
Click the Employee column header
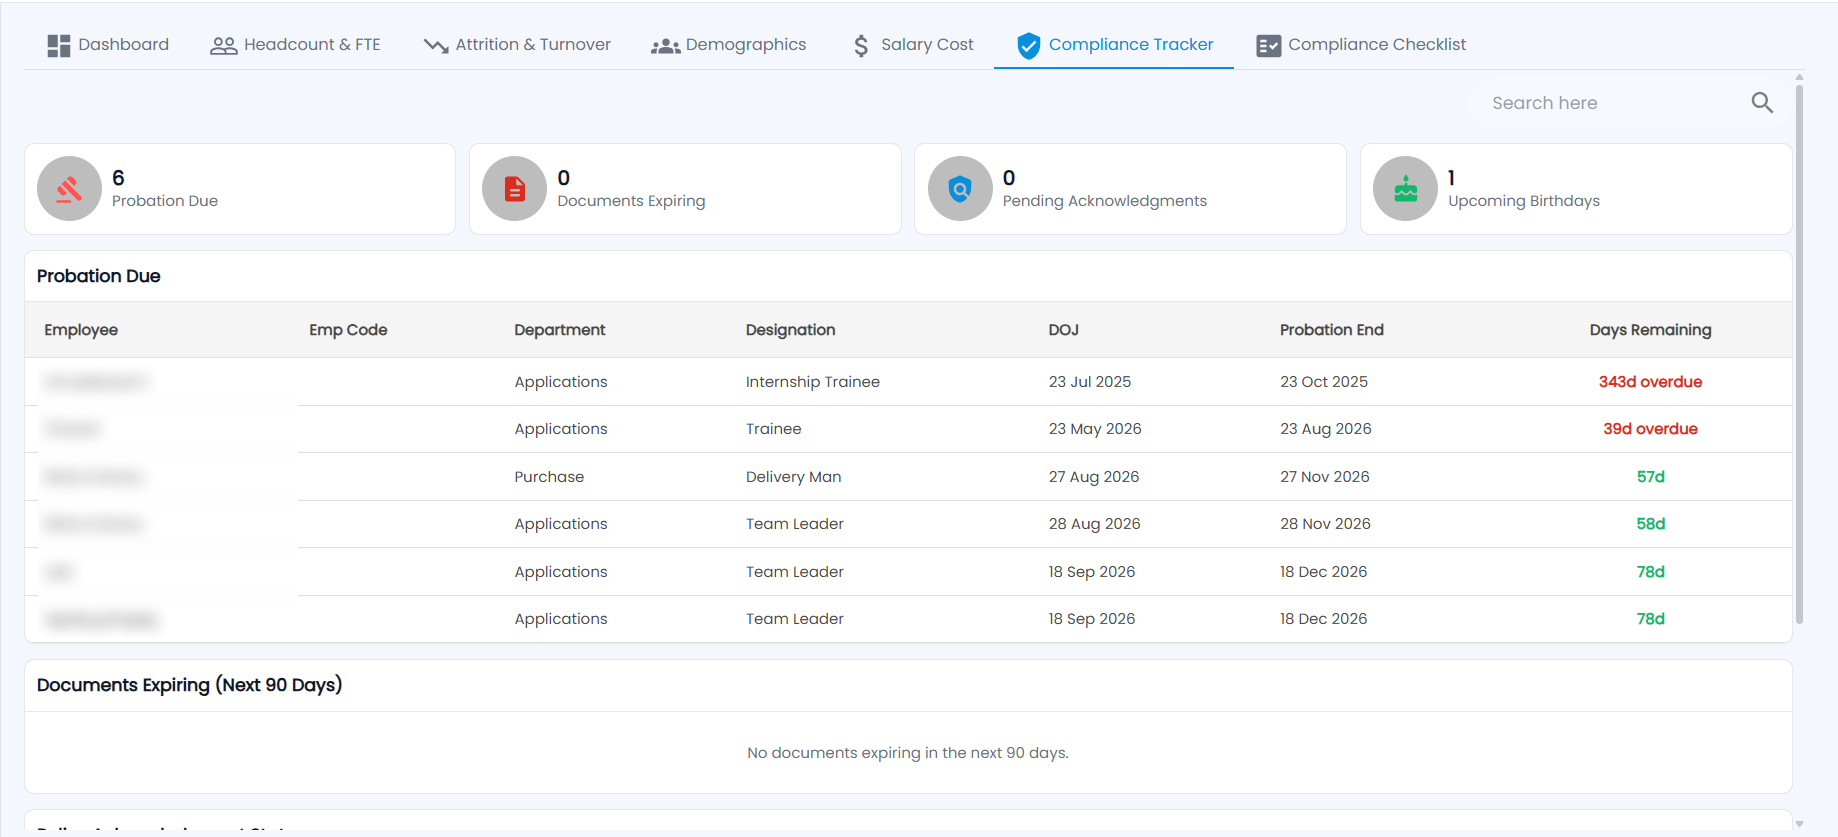[x=81, y=330]
